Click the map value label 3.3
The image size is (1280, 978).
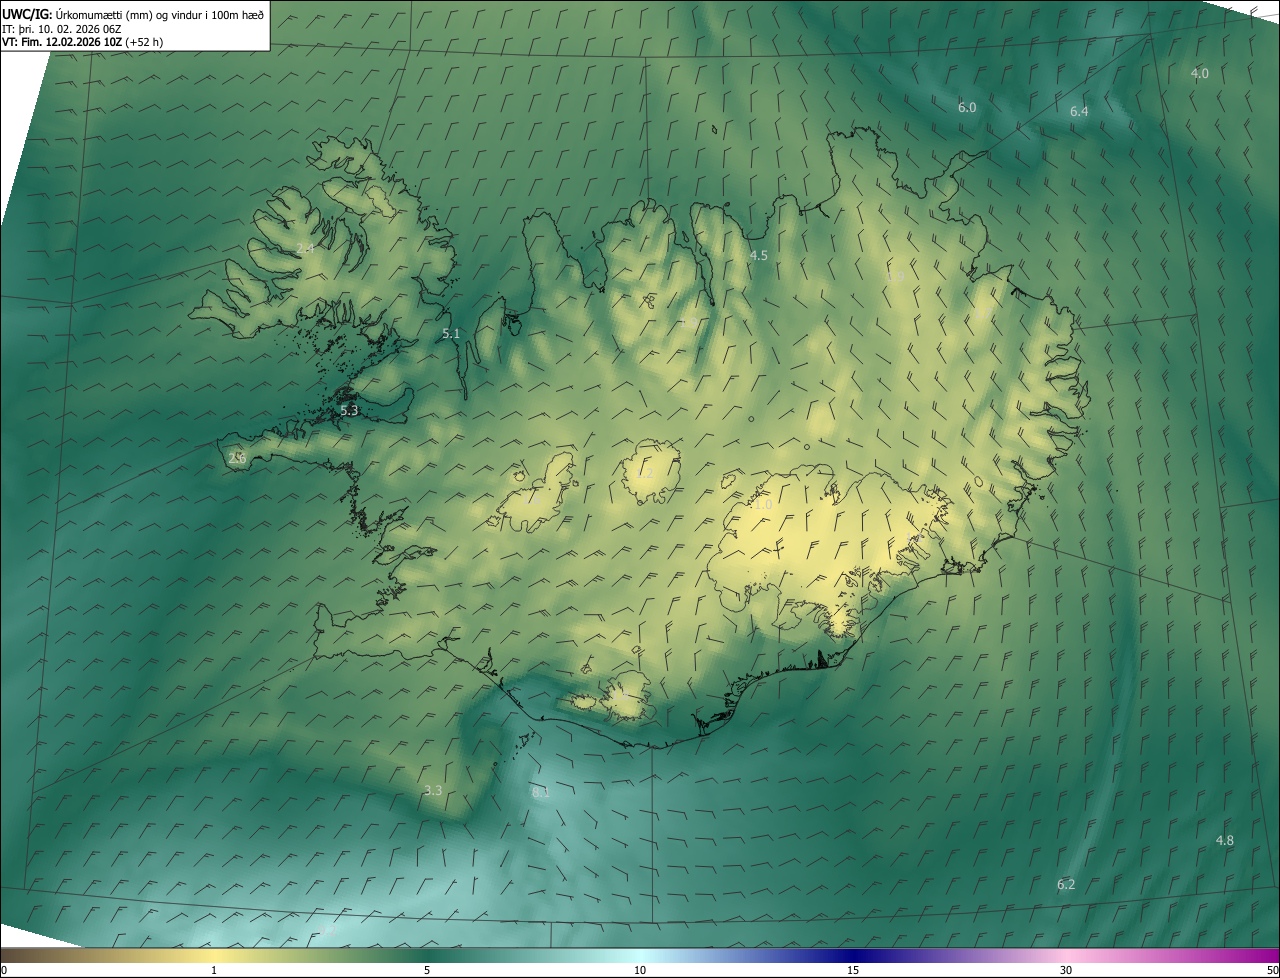433,791
